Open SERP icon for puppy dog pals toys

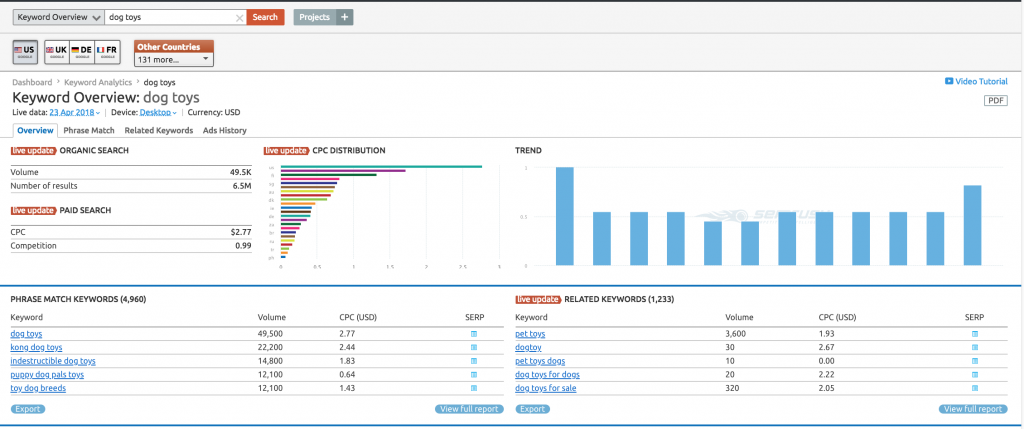(474, 375)
